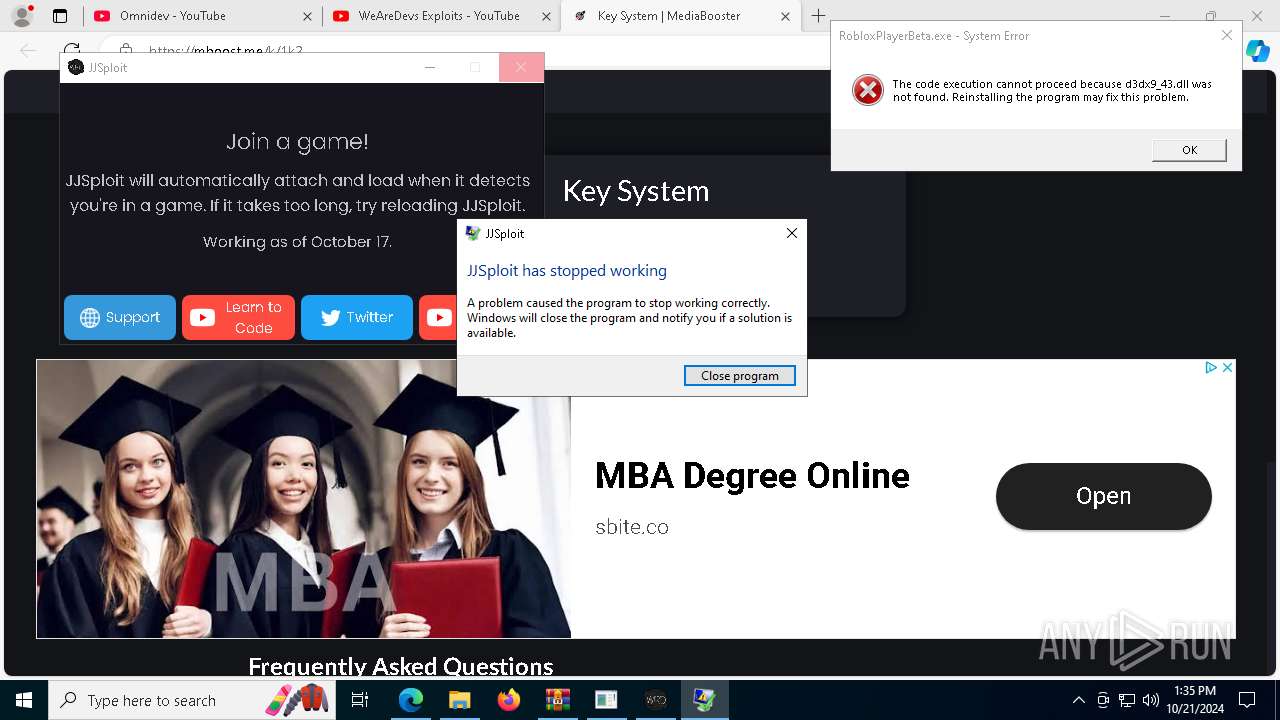Close the JJSploit window with the red X

pos(521,67)
